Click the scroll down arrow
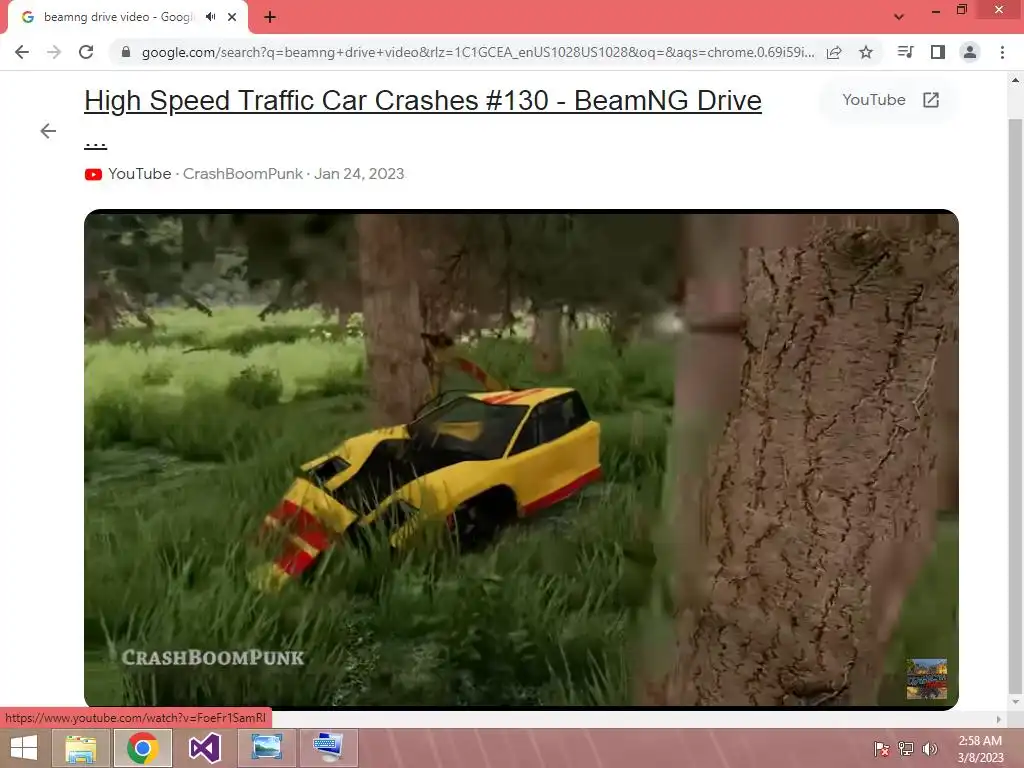 (1015, 702)
